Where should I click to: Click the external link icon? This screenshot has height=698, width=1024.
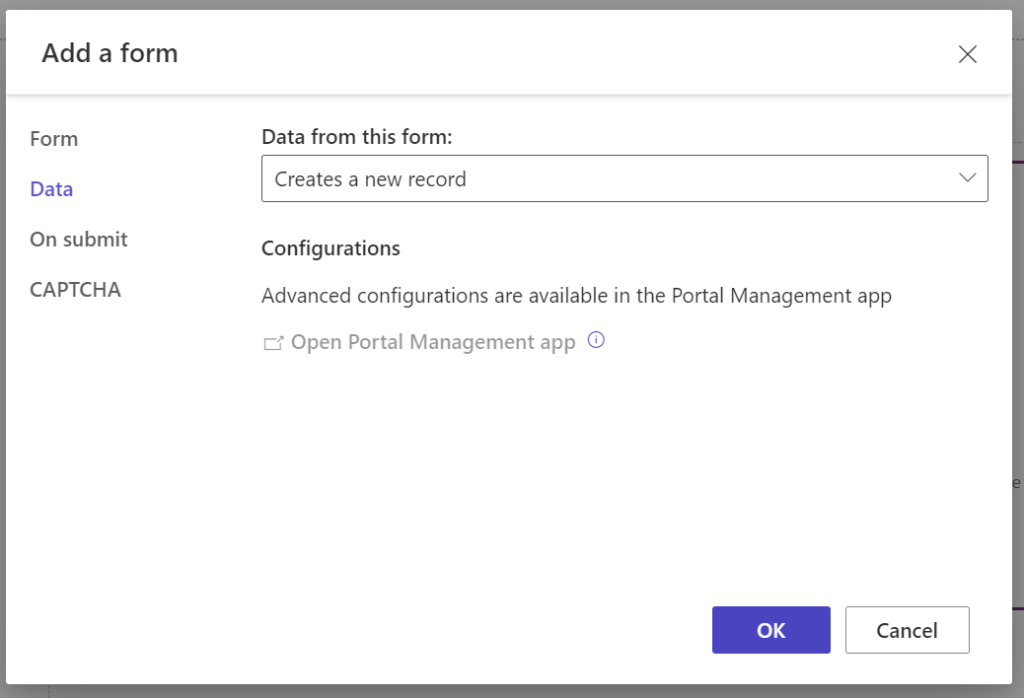click(x=274, y=343)
